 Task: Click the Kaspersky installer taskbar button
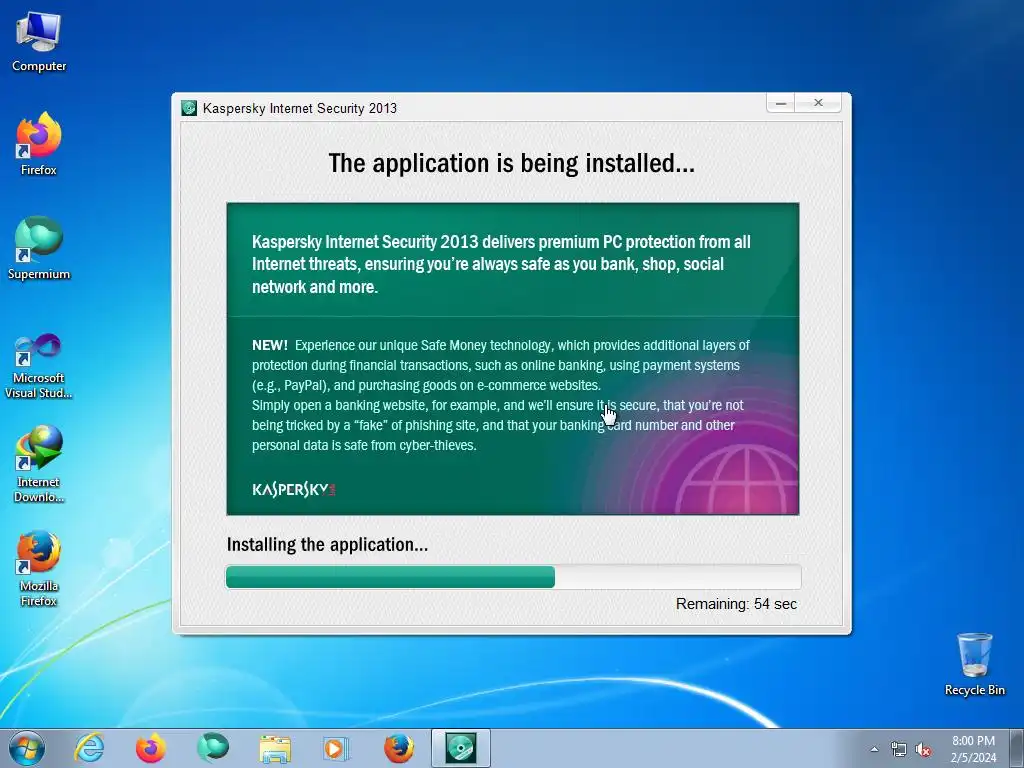460,748
